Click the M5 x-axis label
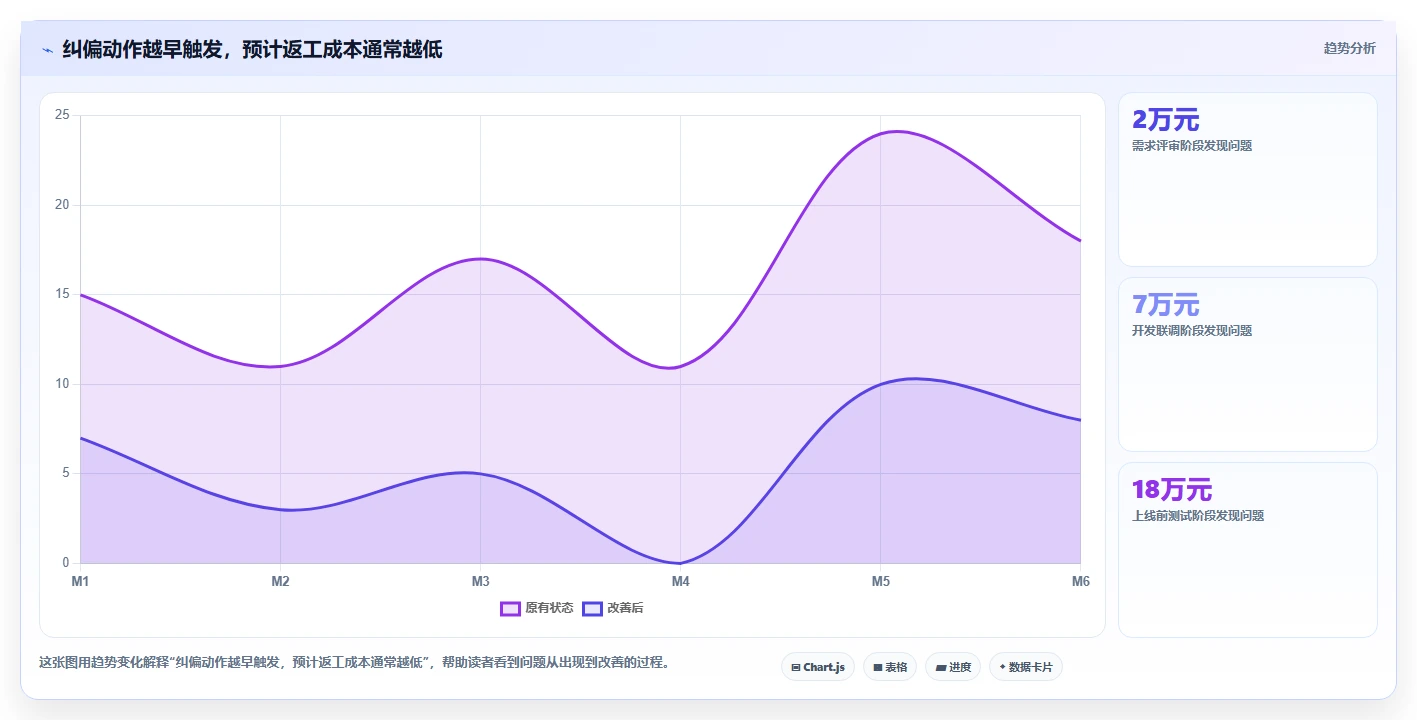The width and height of the screenshot is (1417, 720). (x=880, y=581)
